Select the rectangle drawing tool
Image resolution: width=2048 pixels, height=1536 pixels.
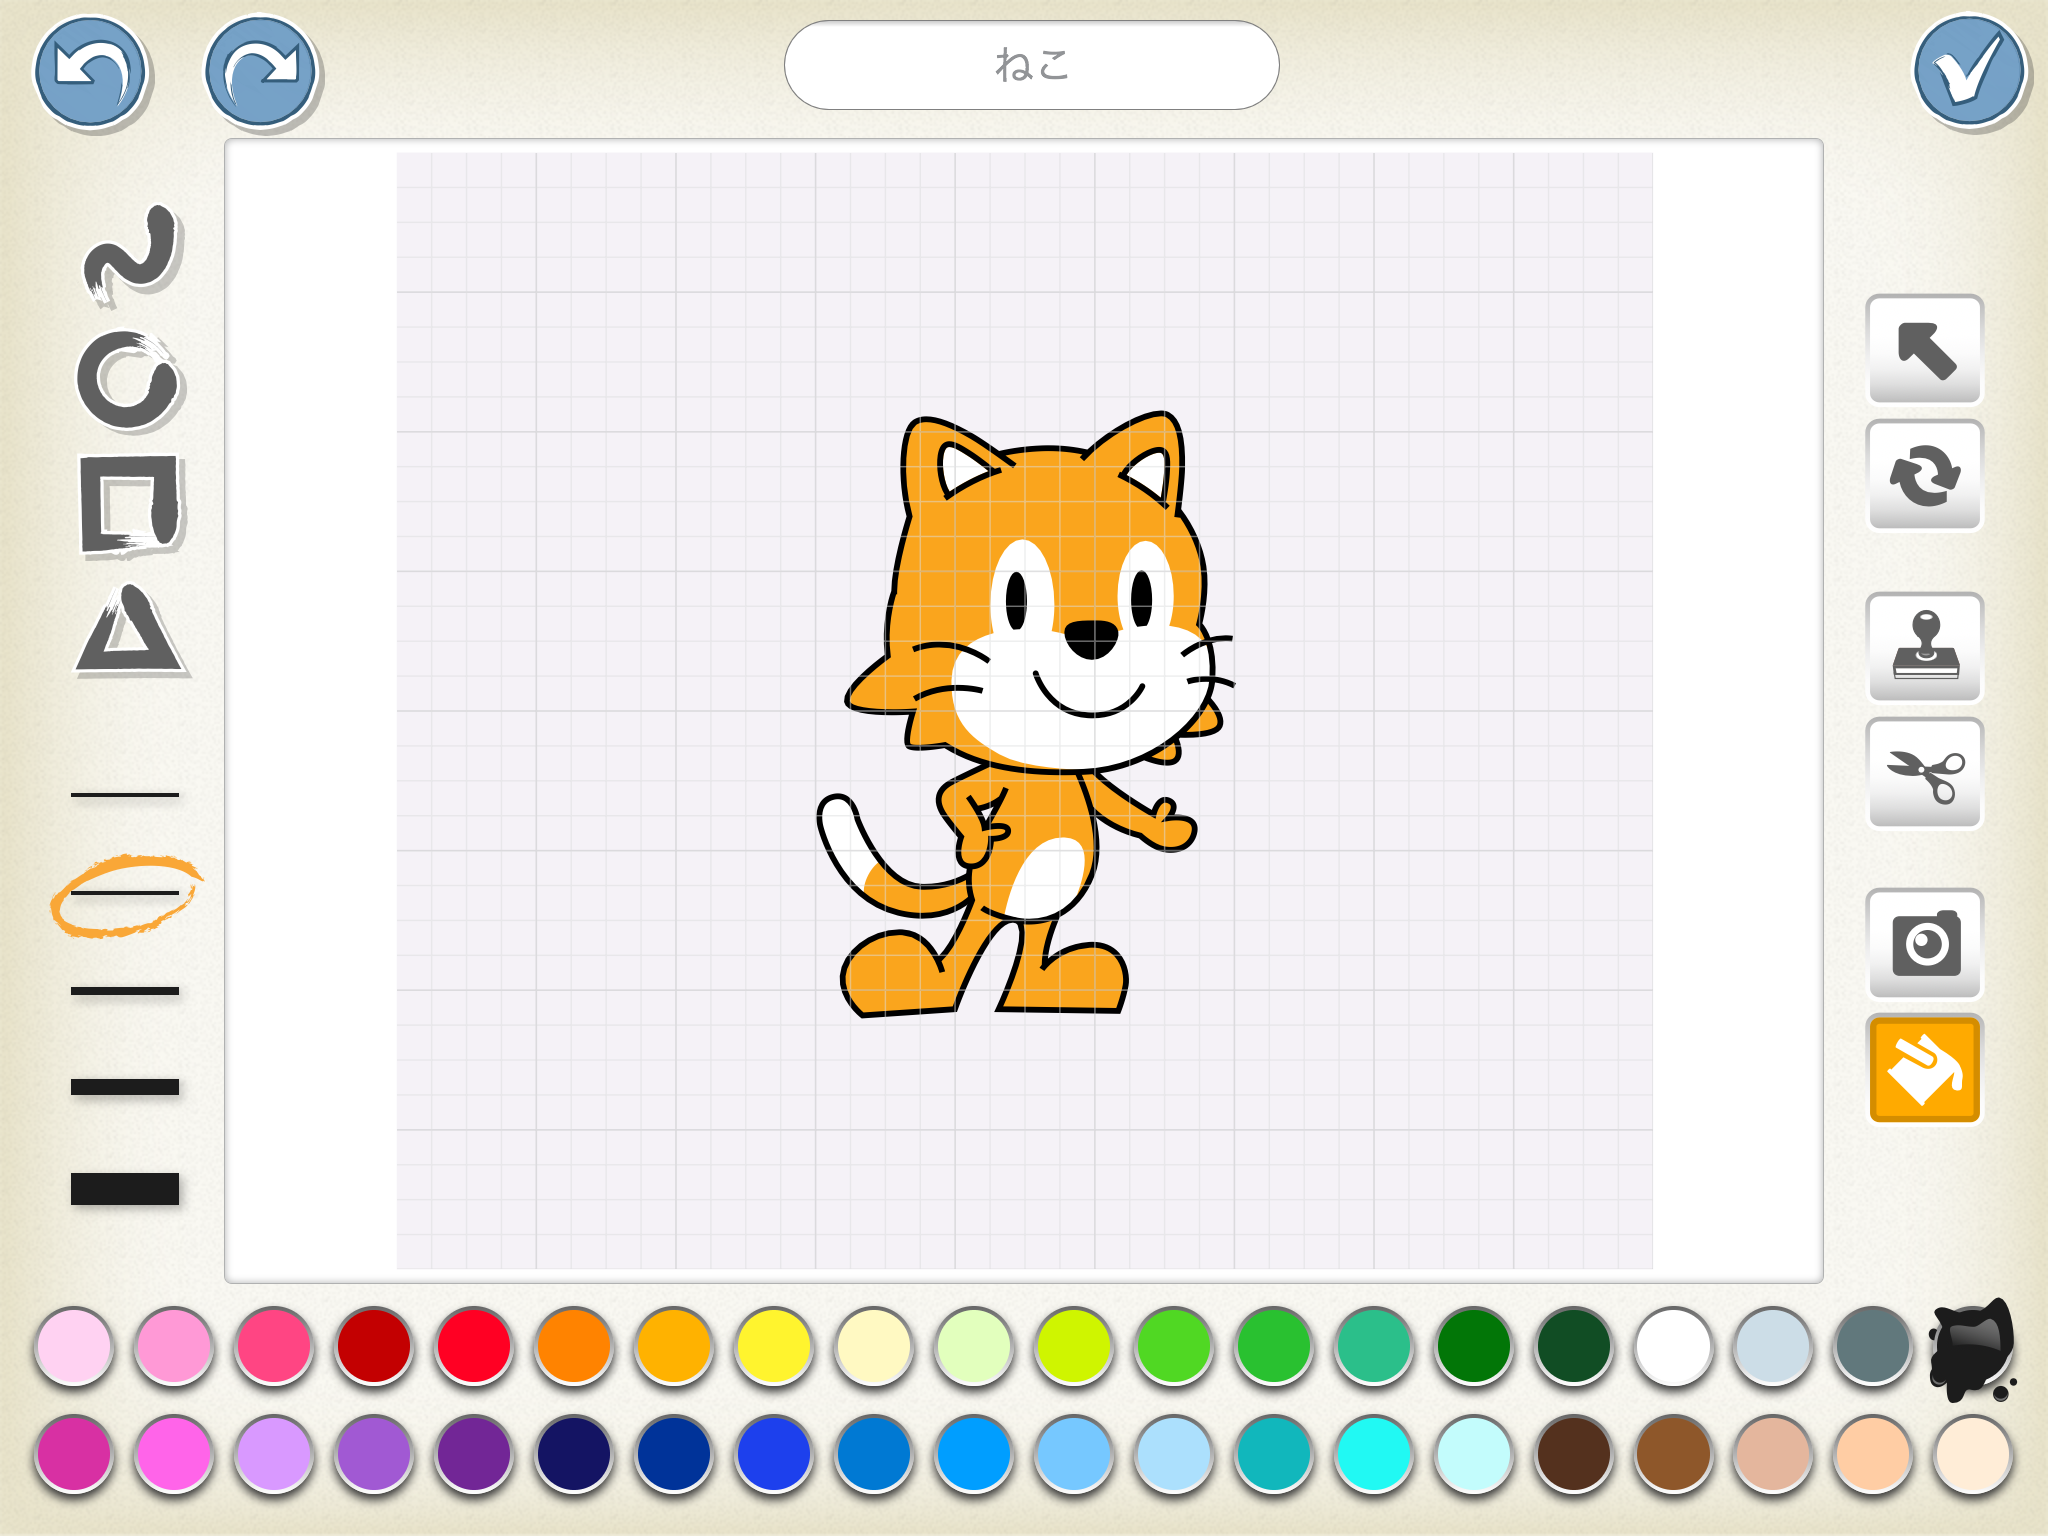[x=130, y=505]
